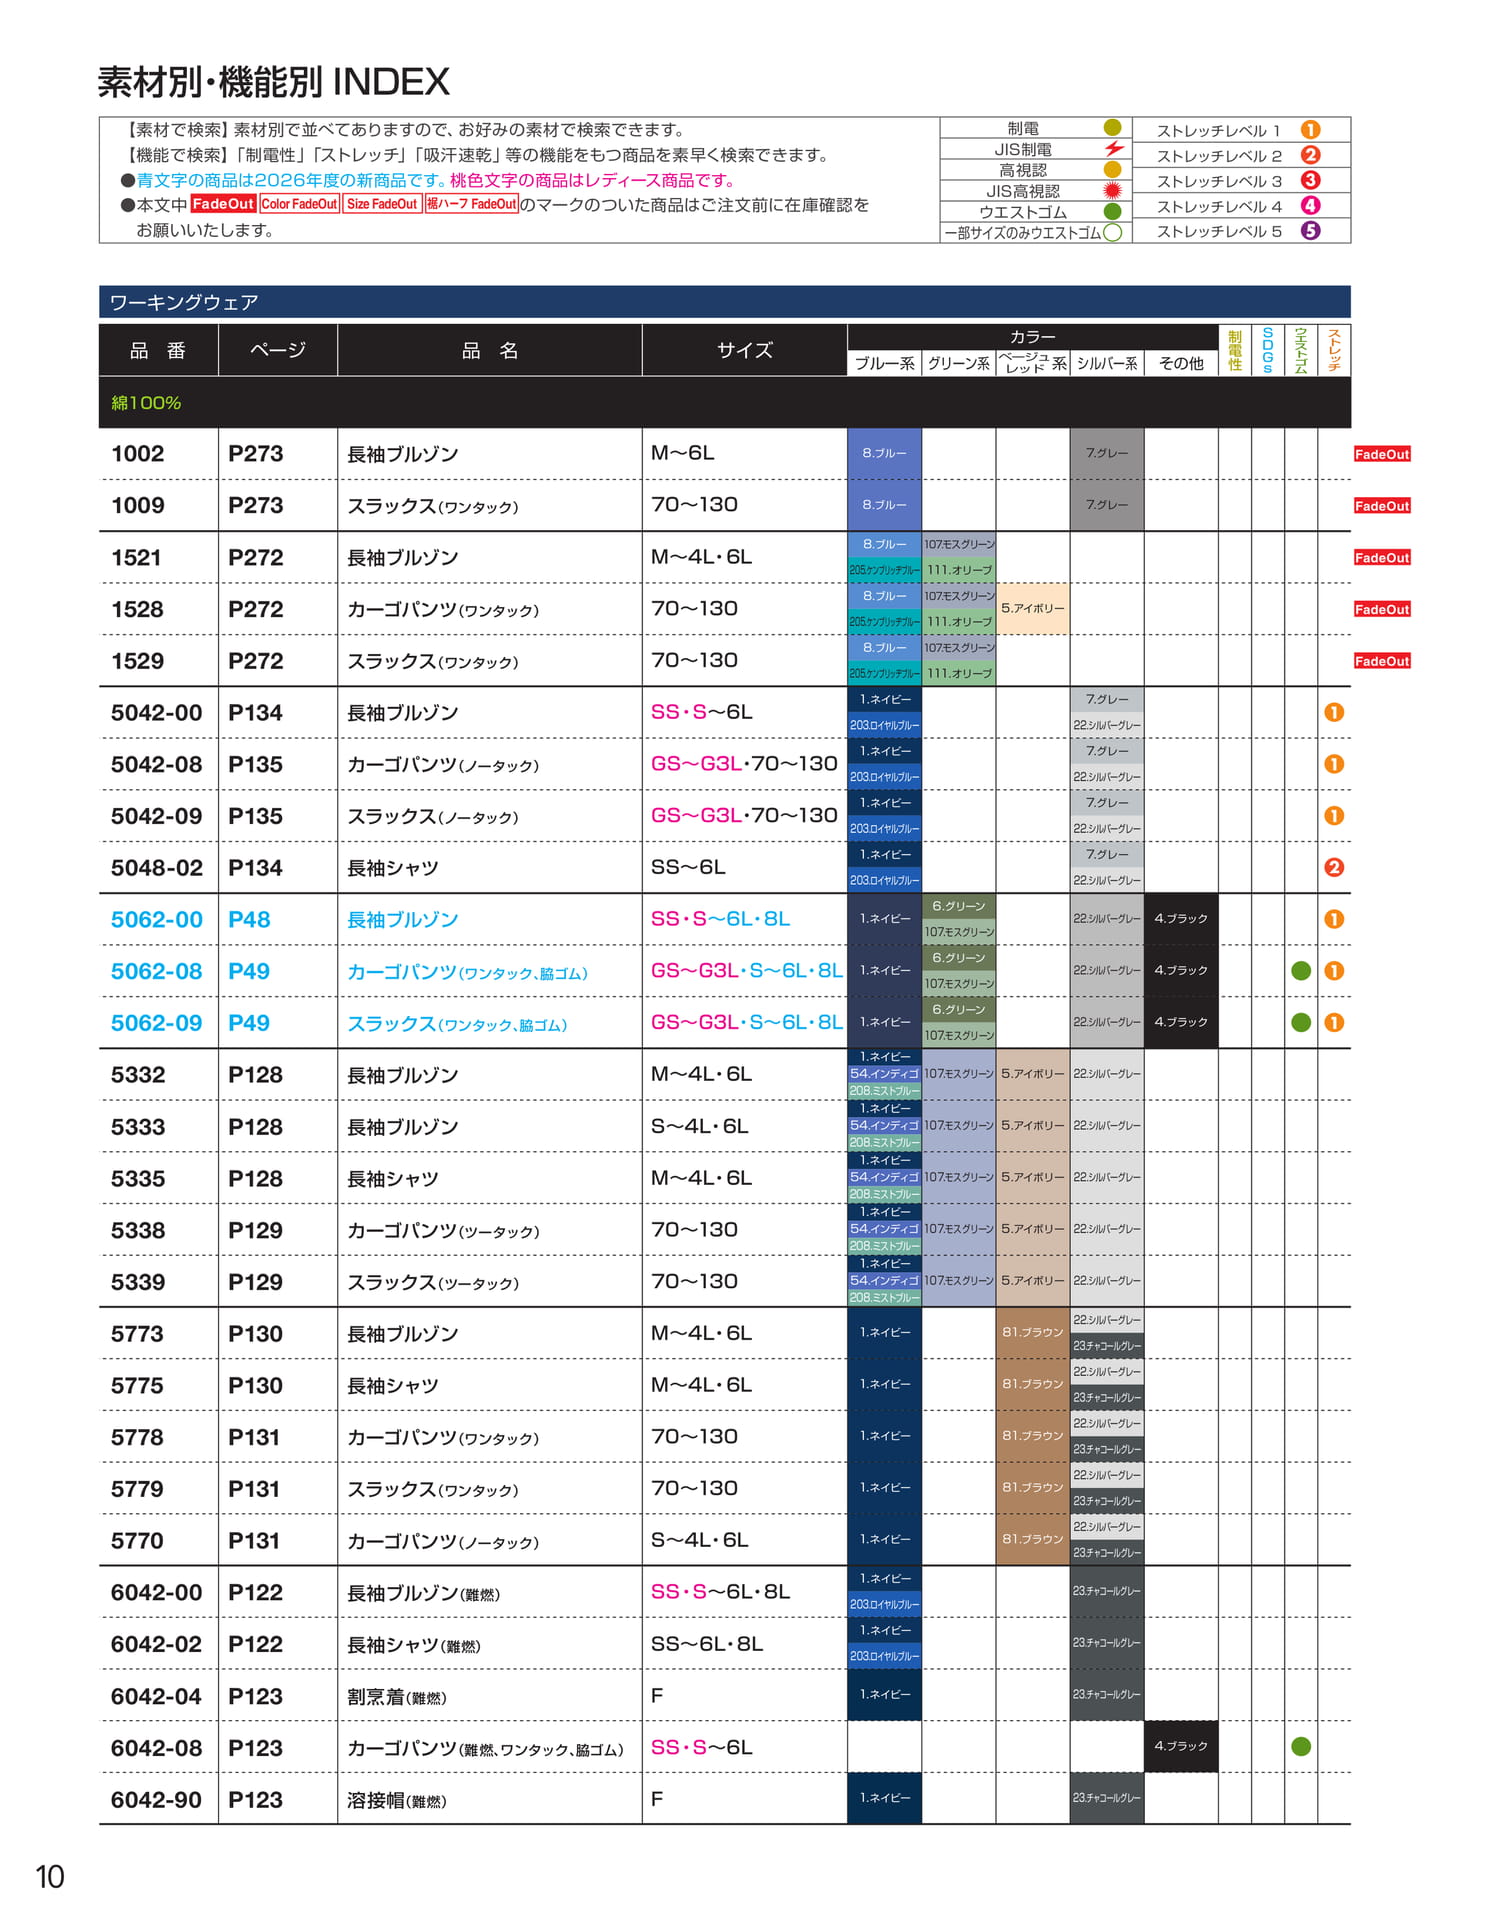The height and width of the screenshot is (1920, 1490).
Task: Click the 7.グレー swatch in row 1009
Action: point(1107,505)
